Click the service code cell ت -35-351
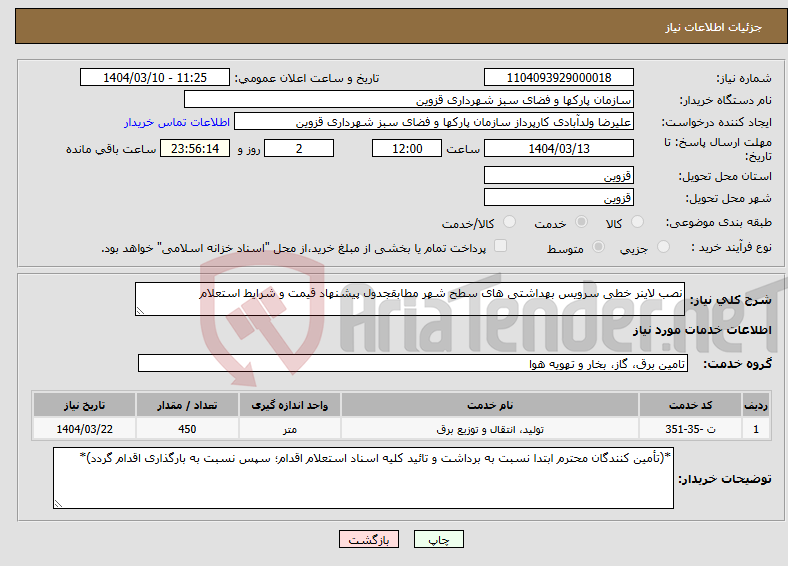788x566 pixels. coord(691,429)
